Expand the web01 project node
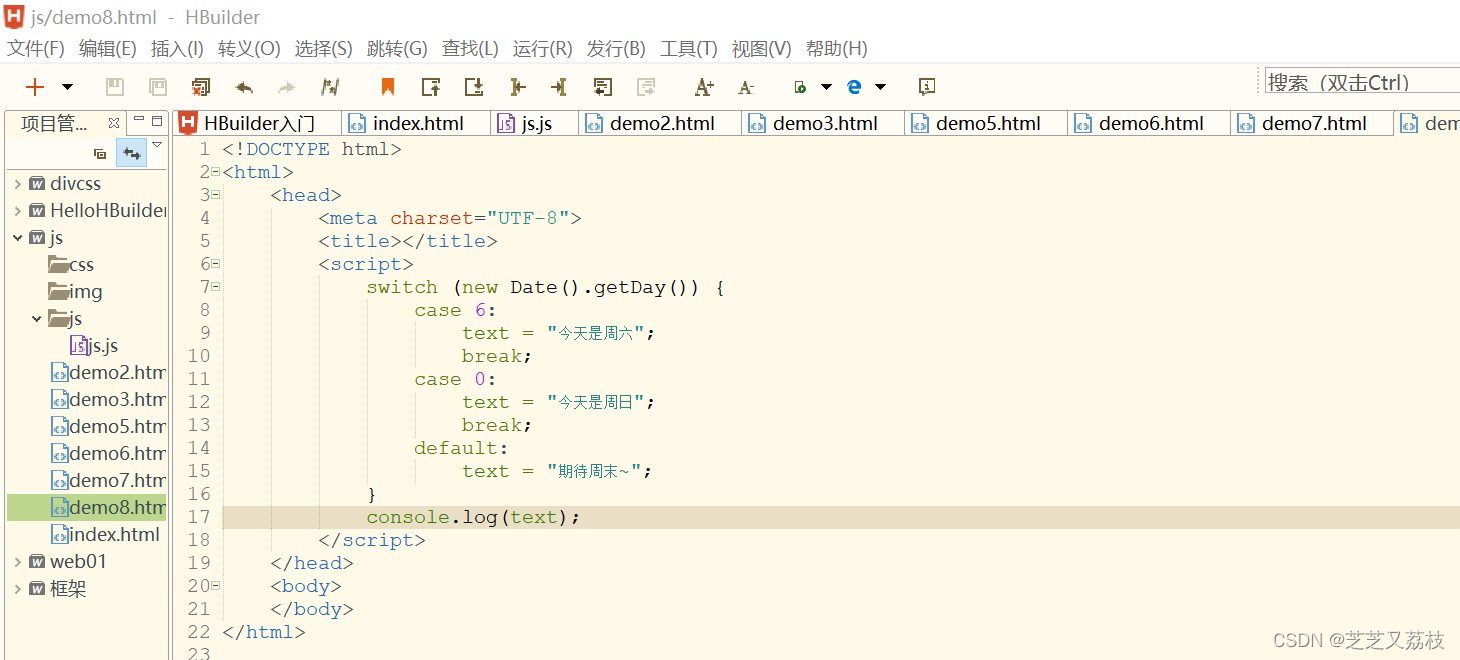 tap(17, 562)
